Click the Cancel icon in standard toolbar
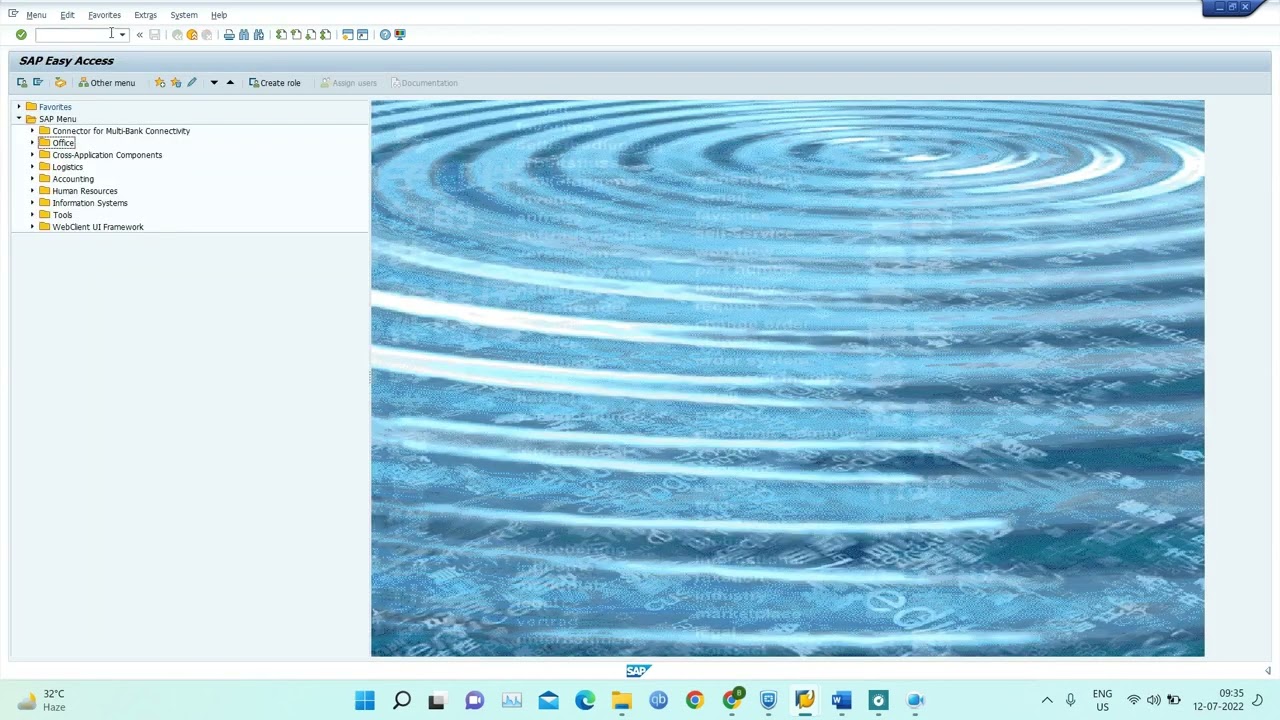 [x=207, y=35]
